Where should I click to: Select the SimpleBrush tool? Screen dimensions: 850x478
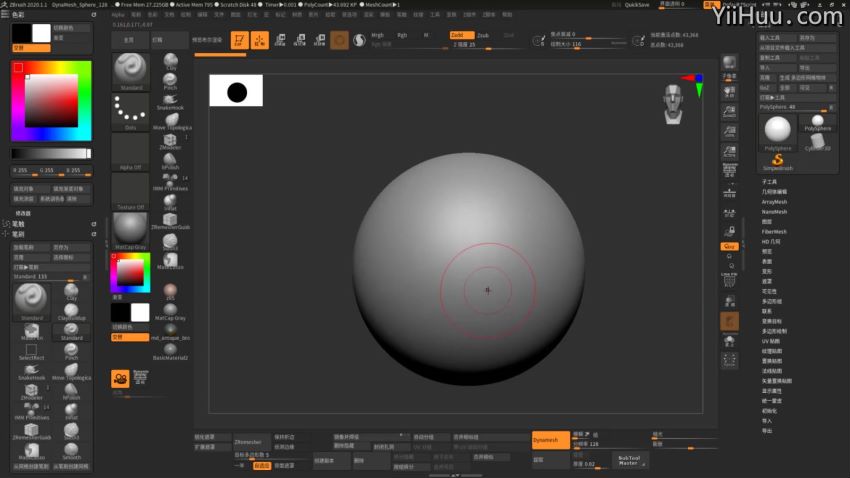tap(777, 162)
